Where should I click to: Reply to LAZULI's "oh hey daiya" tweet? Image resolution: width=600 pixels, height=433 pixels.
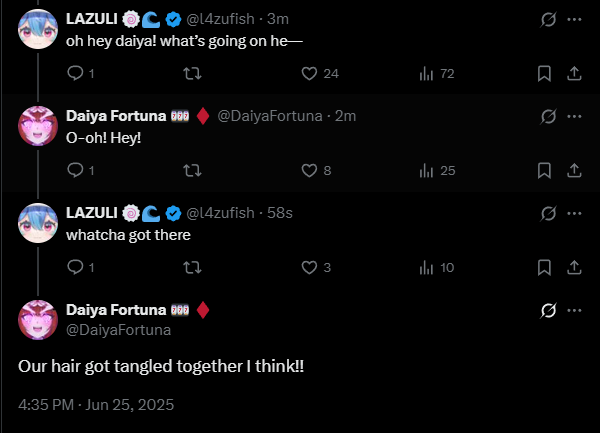75,73
